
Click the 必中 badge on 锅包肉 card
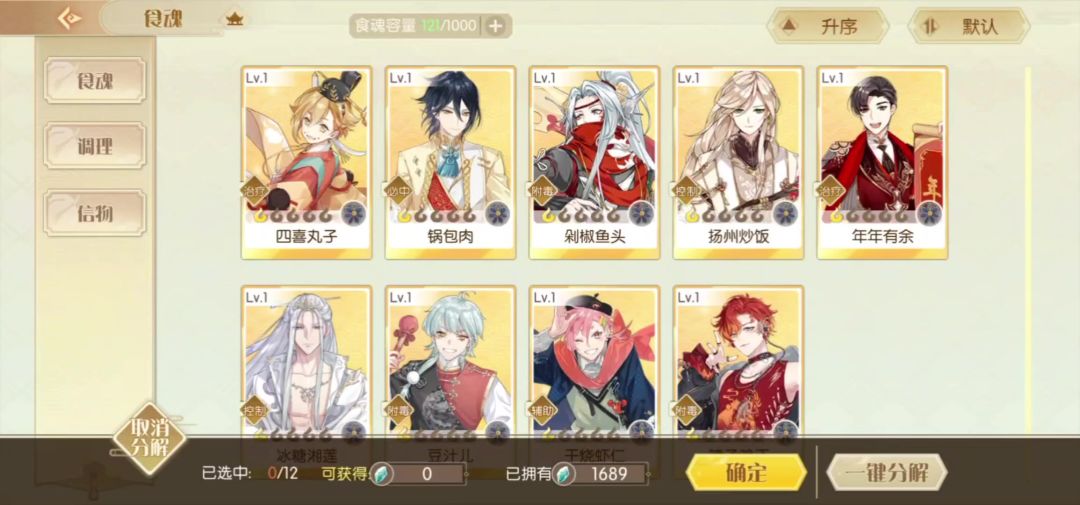pos(395,190)
